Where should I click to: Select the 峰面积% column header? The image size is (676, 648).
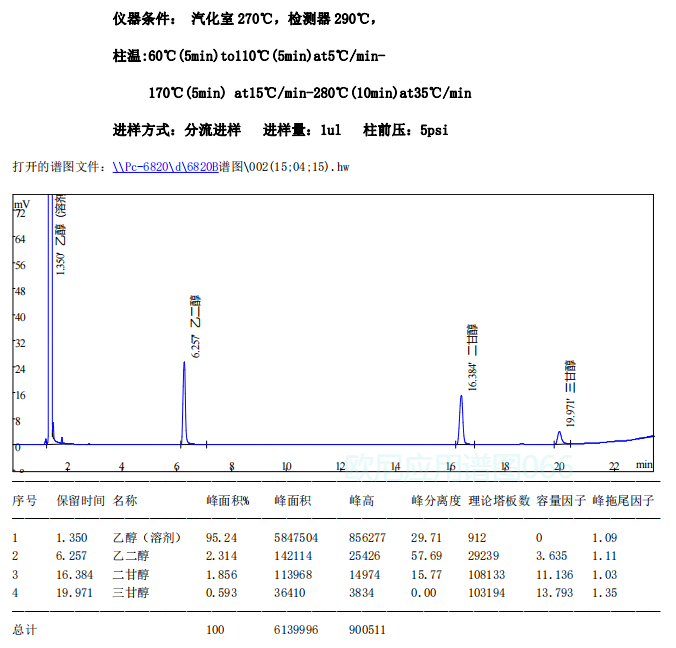tap(227, 500)
